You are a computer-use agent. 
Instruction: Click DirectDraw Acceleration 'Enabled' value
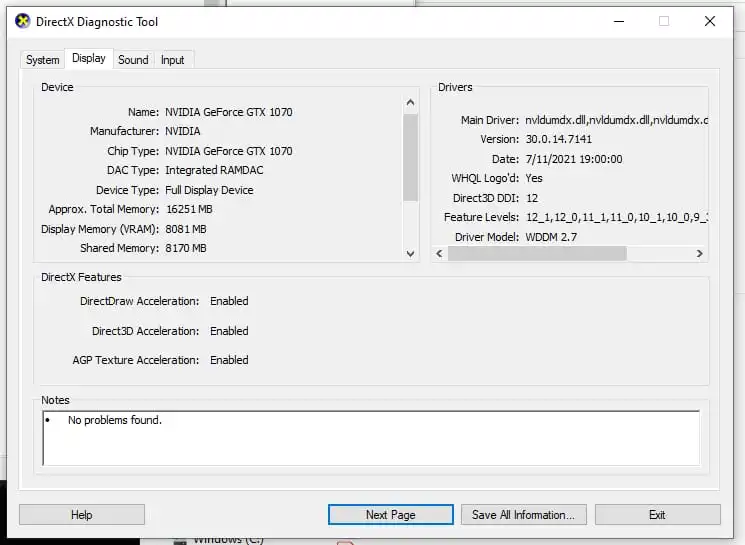229,301
